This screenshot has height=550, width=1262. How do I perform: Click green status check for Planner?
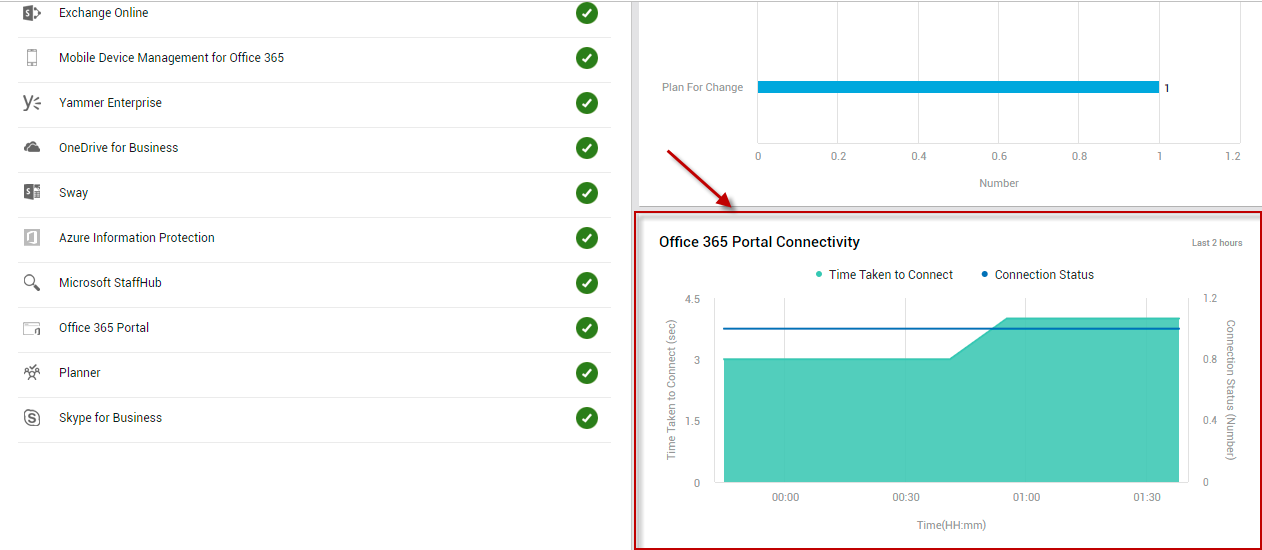tap(587, 373)
